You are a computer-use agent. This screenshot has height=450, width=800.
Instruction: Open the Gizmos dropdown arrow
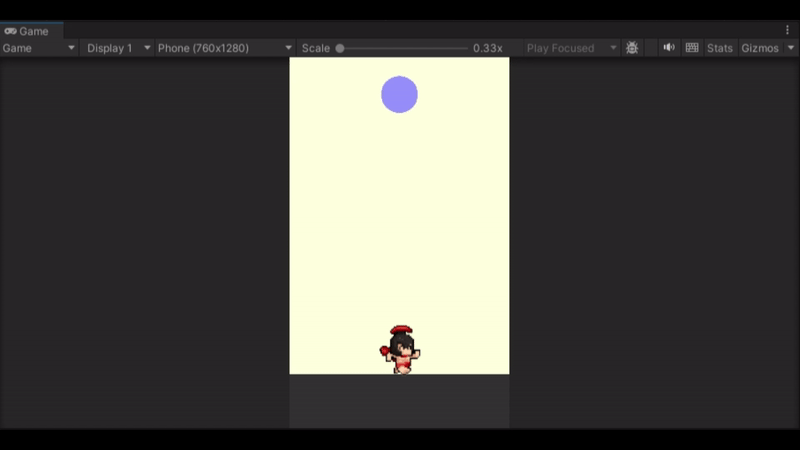tap(791, 48)
